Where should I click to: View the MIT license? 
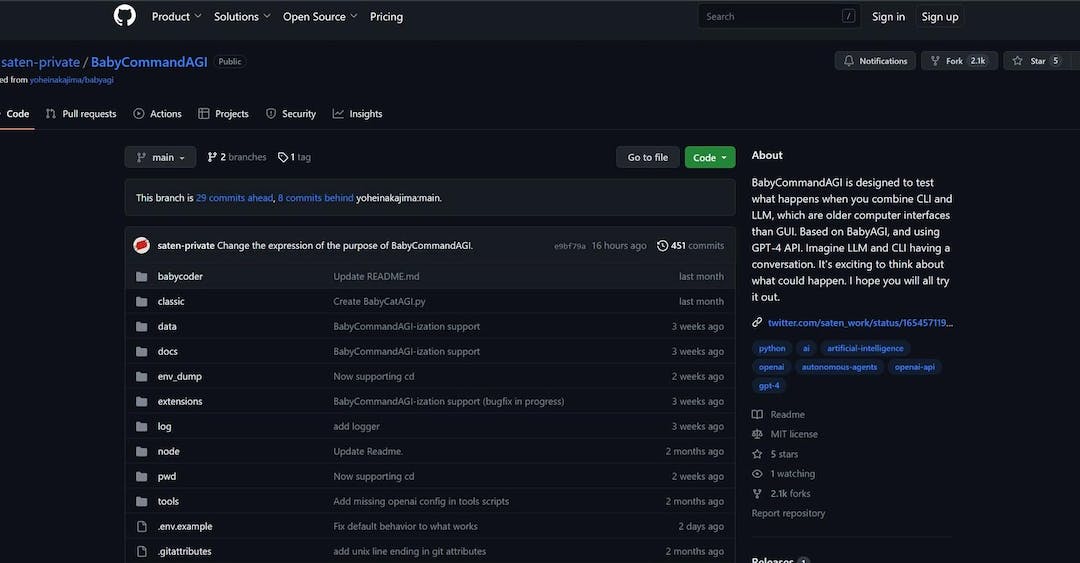[x=785, y=434]
